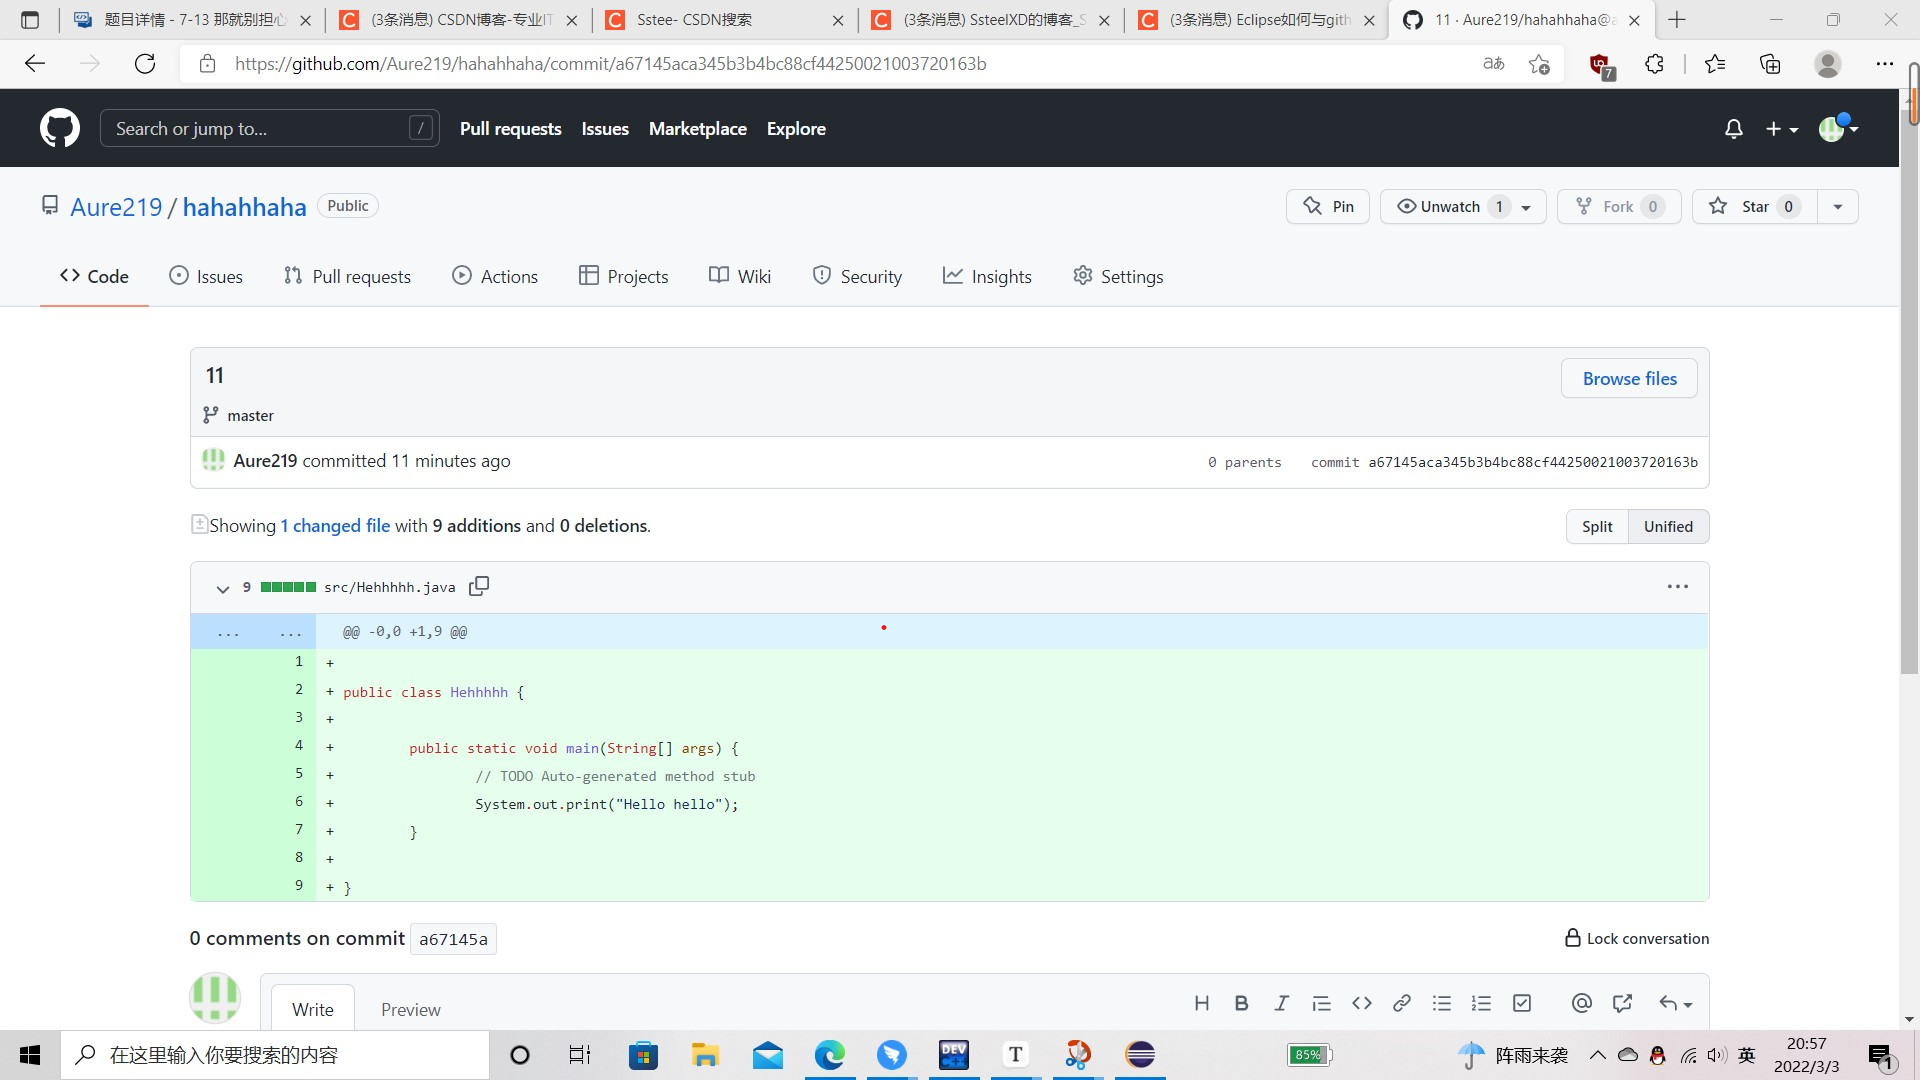Screen dimensions: 1920x1080
Task: Open Marketplace in the top navigation
Action: pyautogui.click(x=698, y=128)
